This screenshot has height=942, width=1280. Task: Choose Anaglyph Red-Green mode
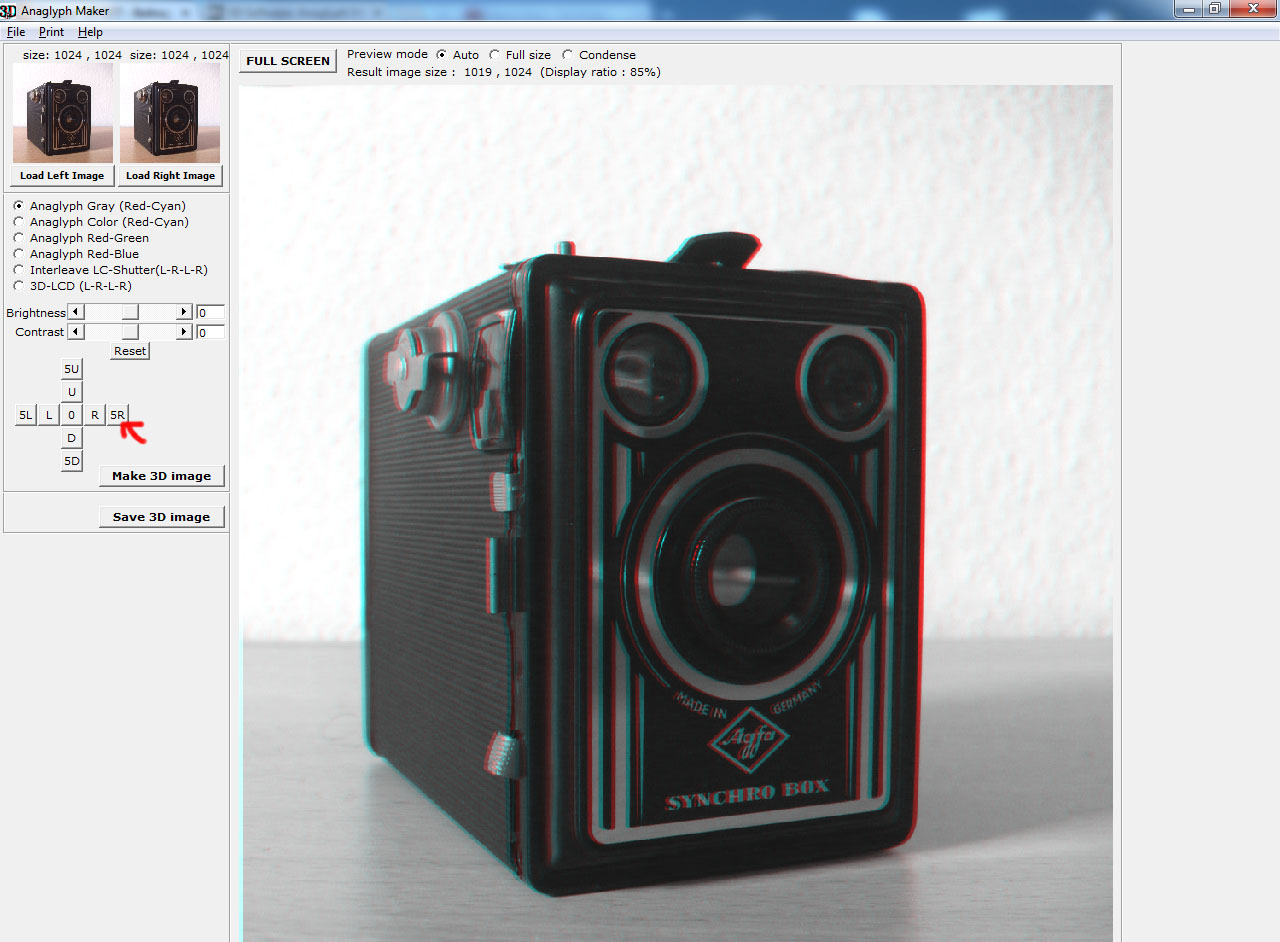tap(81, 238)
